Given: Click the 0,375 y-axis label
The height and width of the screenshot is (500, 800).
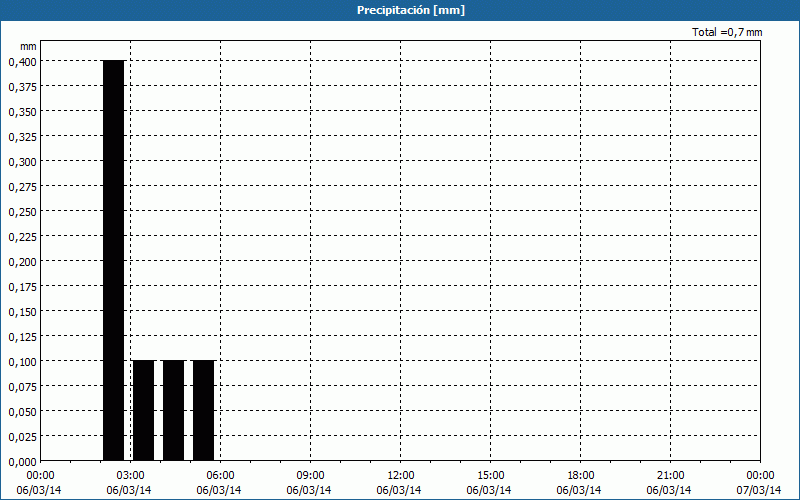Looking at the screenshot, I should point(22,87).
